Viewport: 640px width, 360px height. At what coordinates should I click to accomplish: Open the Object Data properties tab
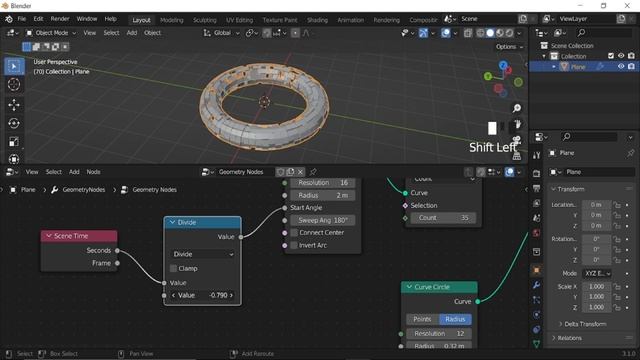pyautogui.click(x=536, y=344)
